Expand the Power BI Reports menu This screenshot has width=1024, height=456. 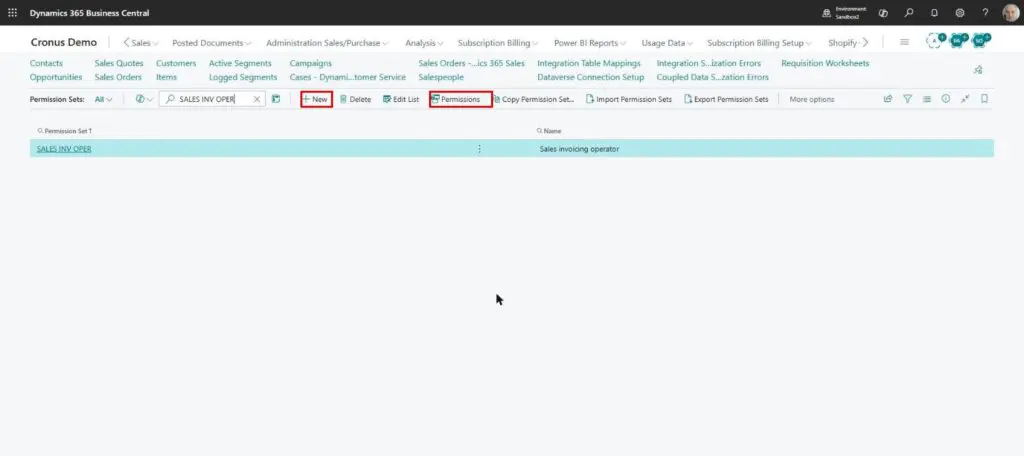590,42
